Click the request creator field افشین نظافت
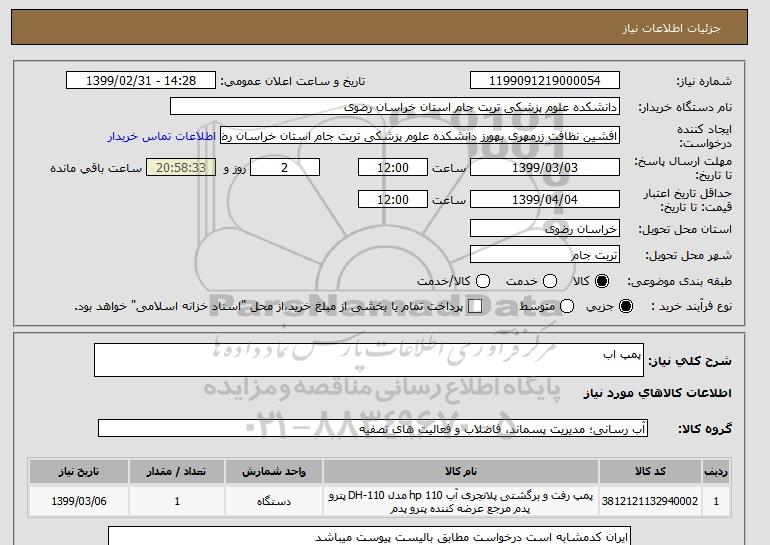The image size is (770, 545). tap(420, 136)
